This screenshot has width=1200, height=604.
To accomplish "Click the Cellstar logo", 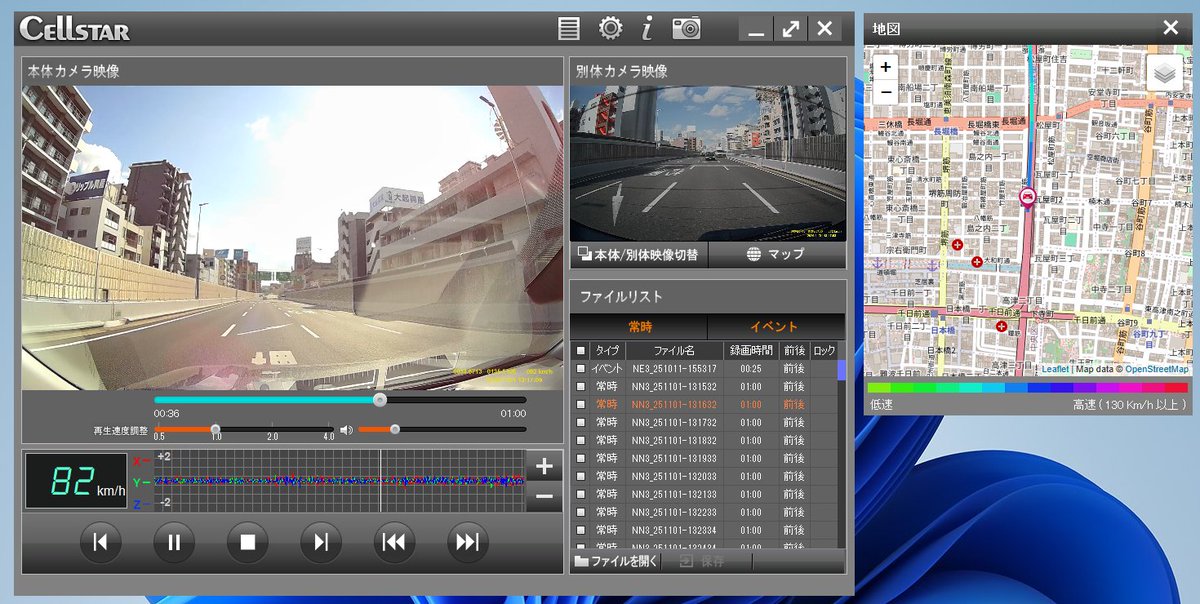I will click(75, 29).
